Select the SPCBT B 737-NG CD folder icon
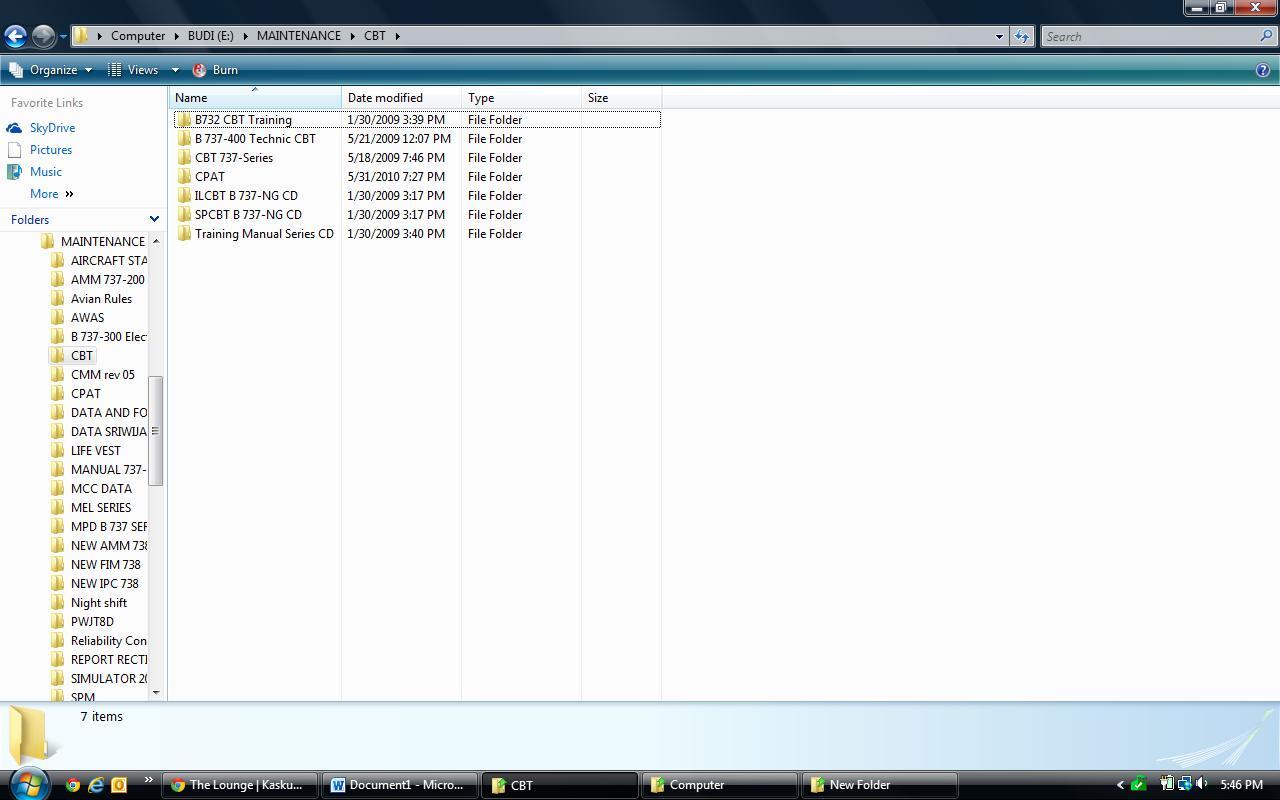This screenshot has height=800, width=1280. pyautogui.click(x=184, y=215)
